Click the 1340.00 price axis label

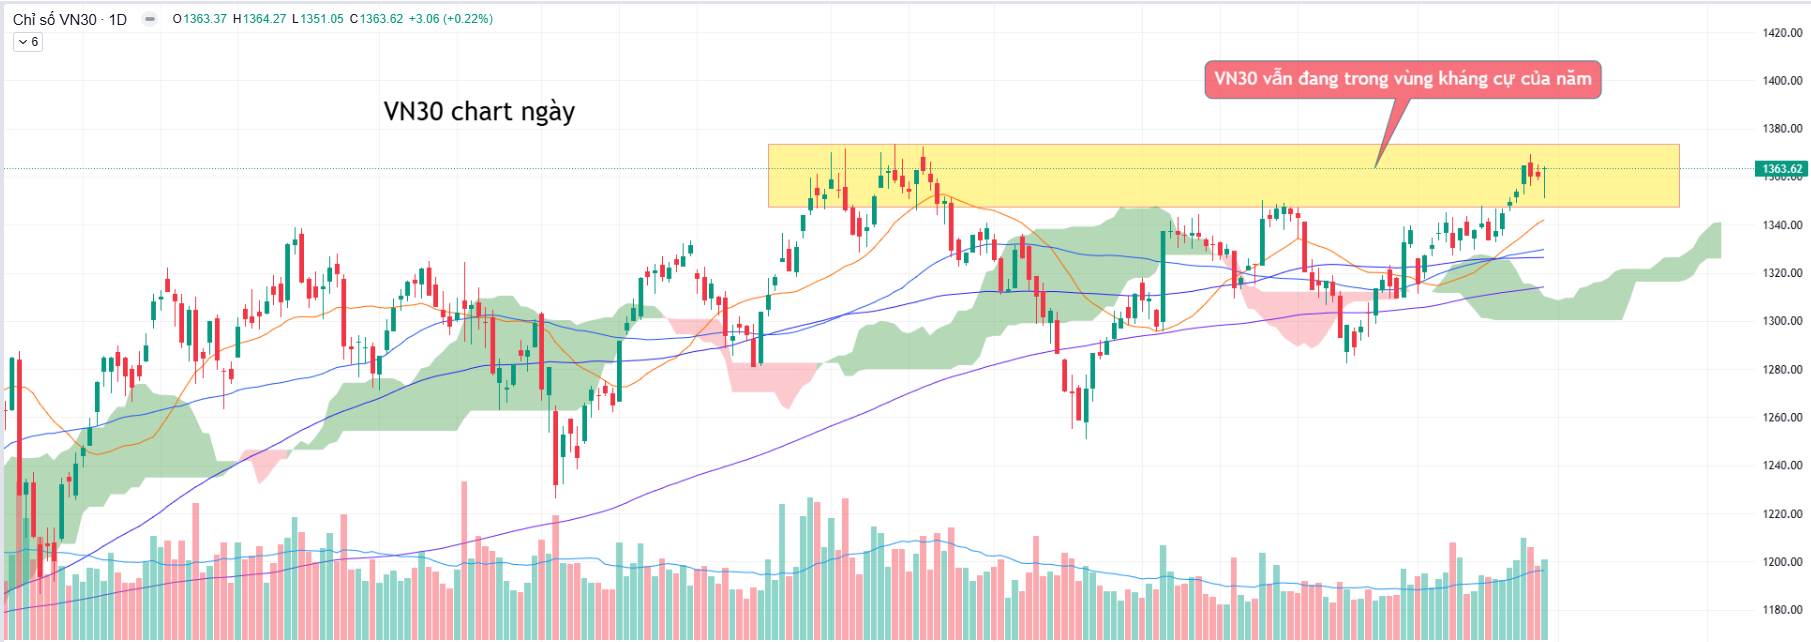1781,225
